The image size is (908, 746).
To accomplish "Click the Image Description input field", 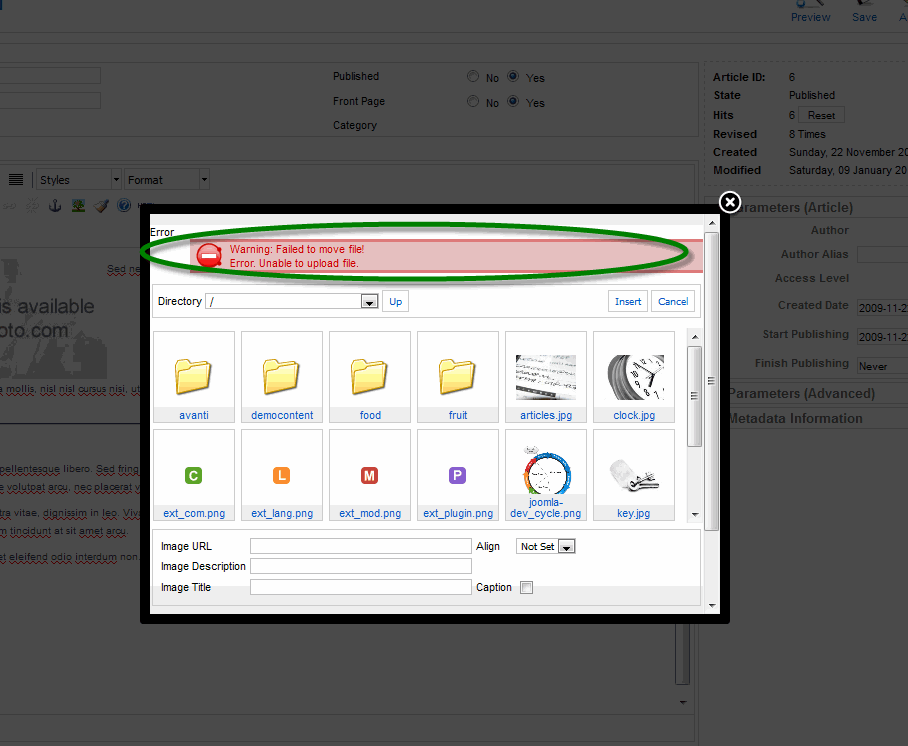I will 361,566.
